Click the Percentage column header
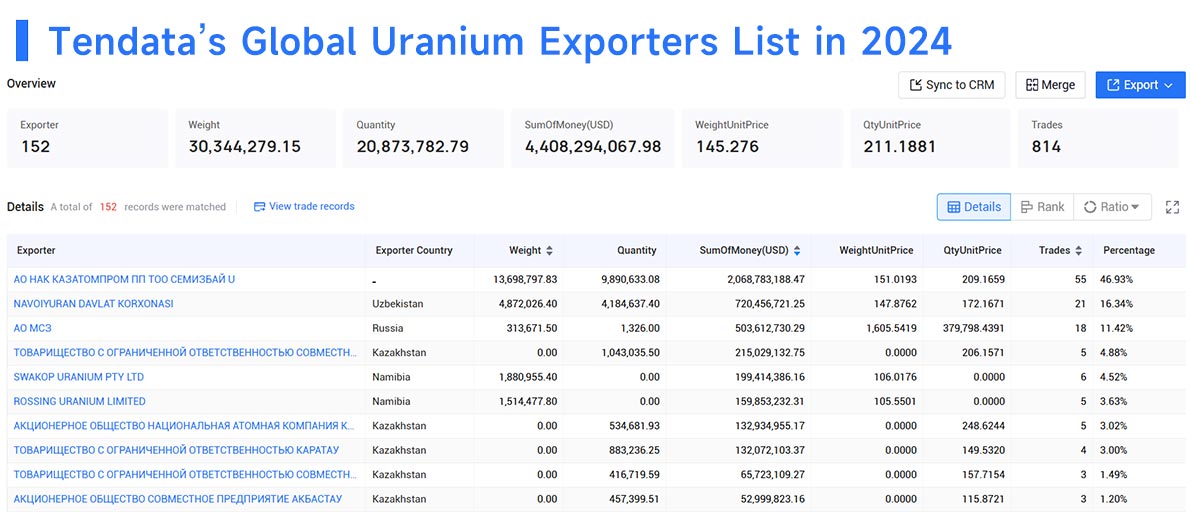This screenshot has height=525, width=1190. (x=1129, y=250)
